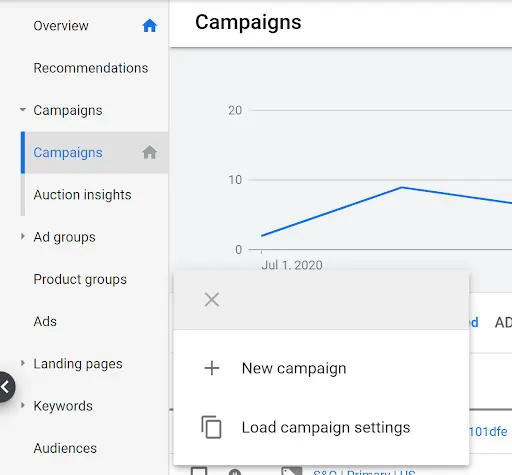Expand the Ad groups arrow
This screenshot has width=512, height=475.
point(23,236)
